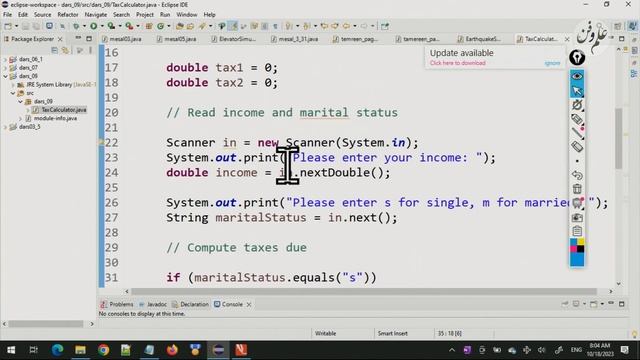The image size is (640, 360).
Task: Open the Source menu
Action: point(42,15)
